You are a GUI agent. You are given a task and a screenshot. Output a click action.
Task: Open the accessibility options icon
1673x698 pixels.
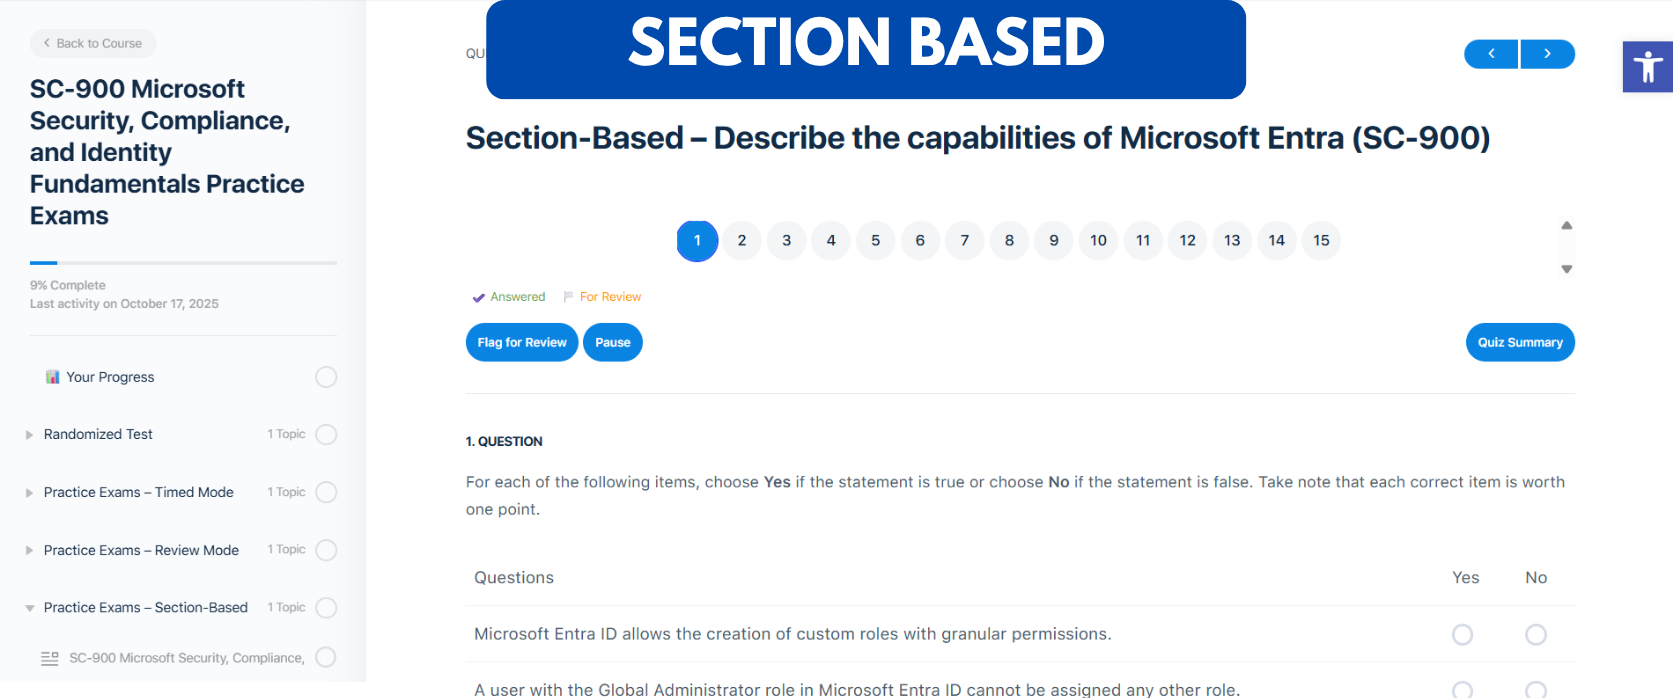click(1647, 67)
